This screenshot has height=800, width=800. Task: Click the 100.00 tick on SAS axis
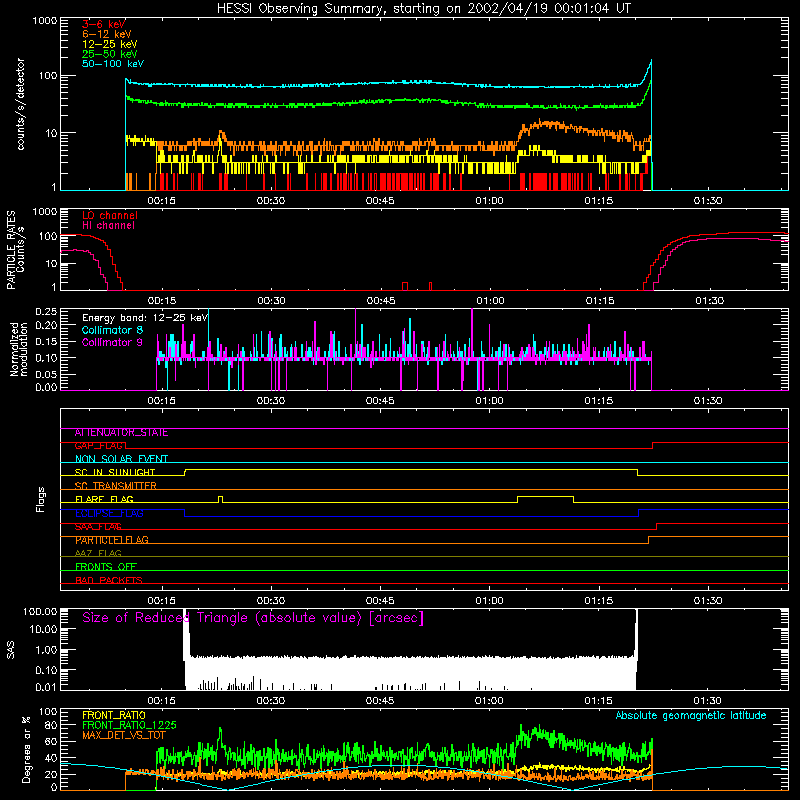coord(40,611)
